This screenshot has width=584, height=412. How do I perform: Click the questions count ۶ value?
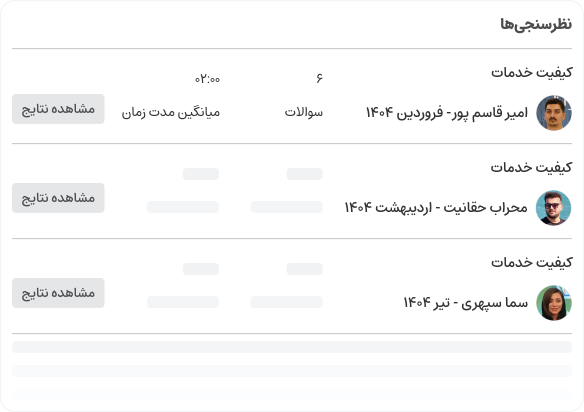click(320, 78)
